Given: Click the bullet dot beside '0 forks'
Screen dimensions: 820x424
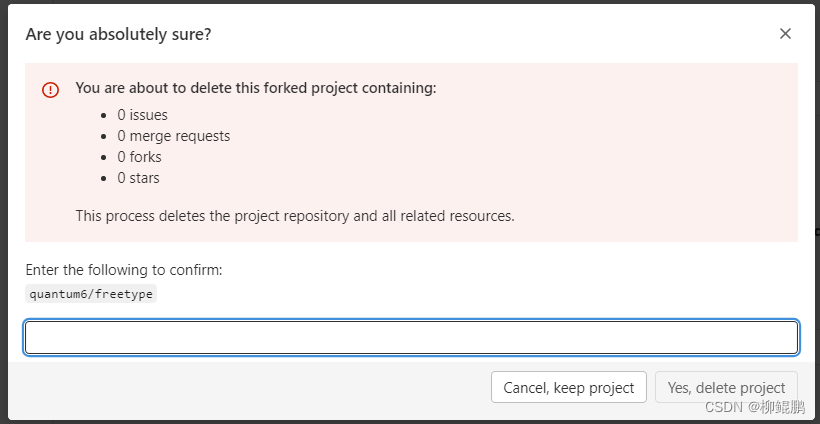Looking at the screenshot, I should coord(105,157).
